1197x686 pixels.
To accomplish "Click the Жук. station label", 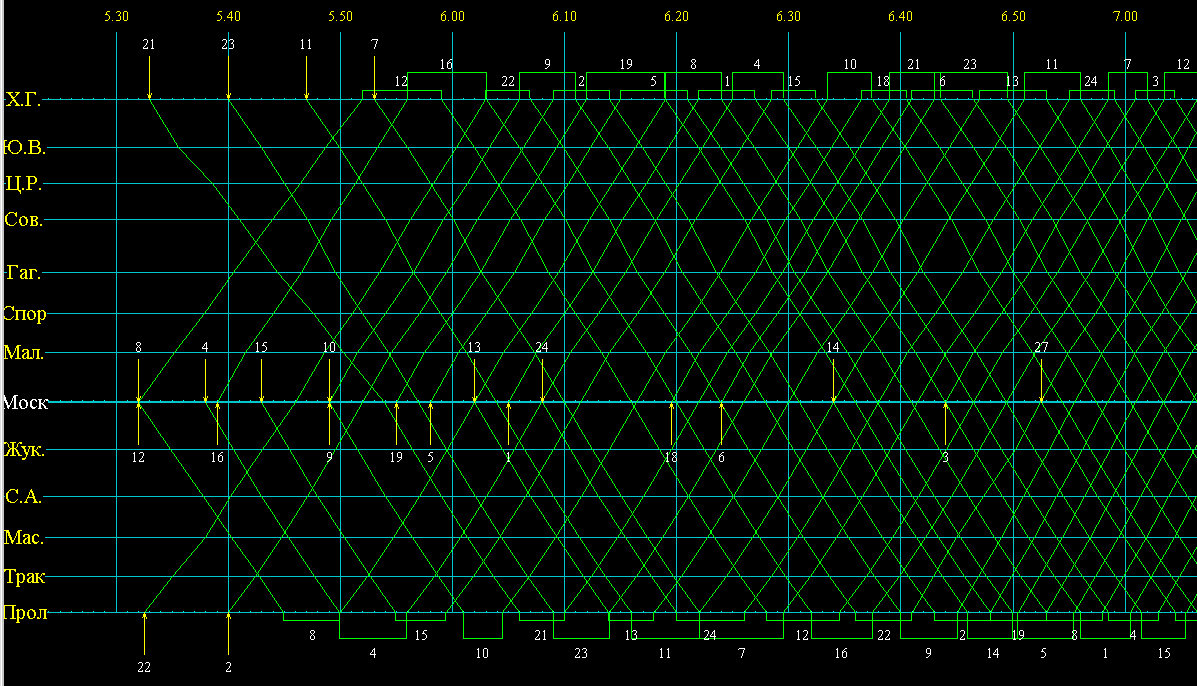I will click(x=24, y=450).
